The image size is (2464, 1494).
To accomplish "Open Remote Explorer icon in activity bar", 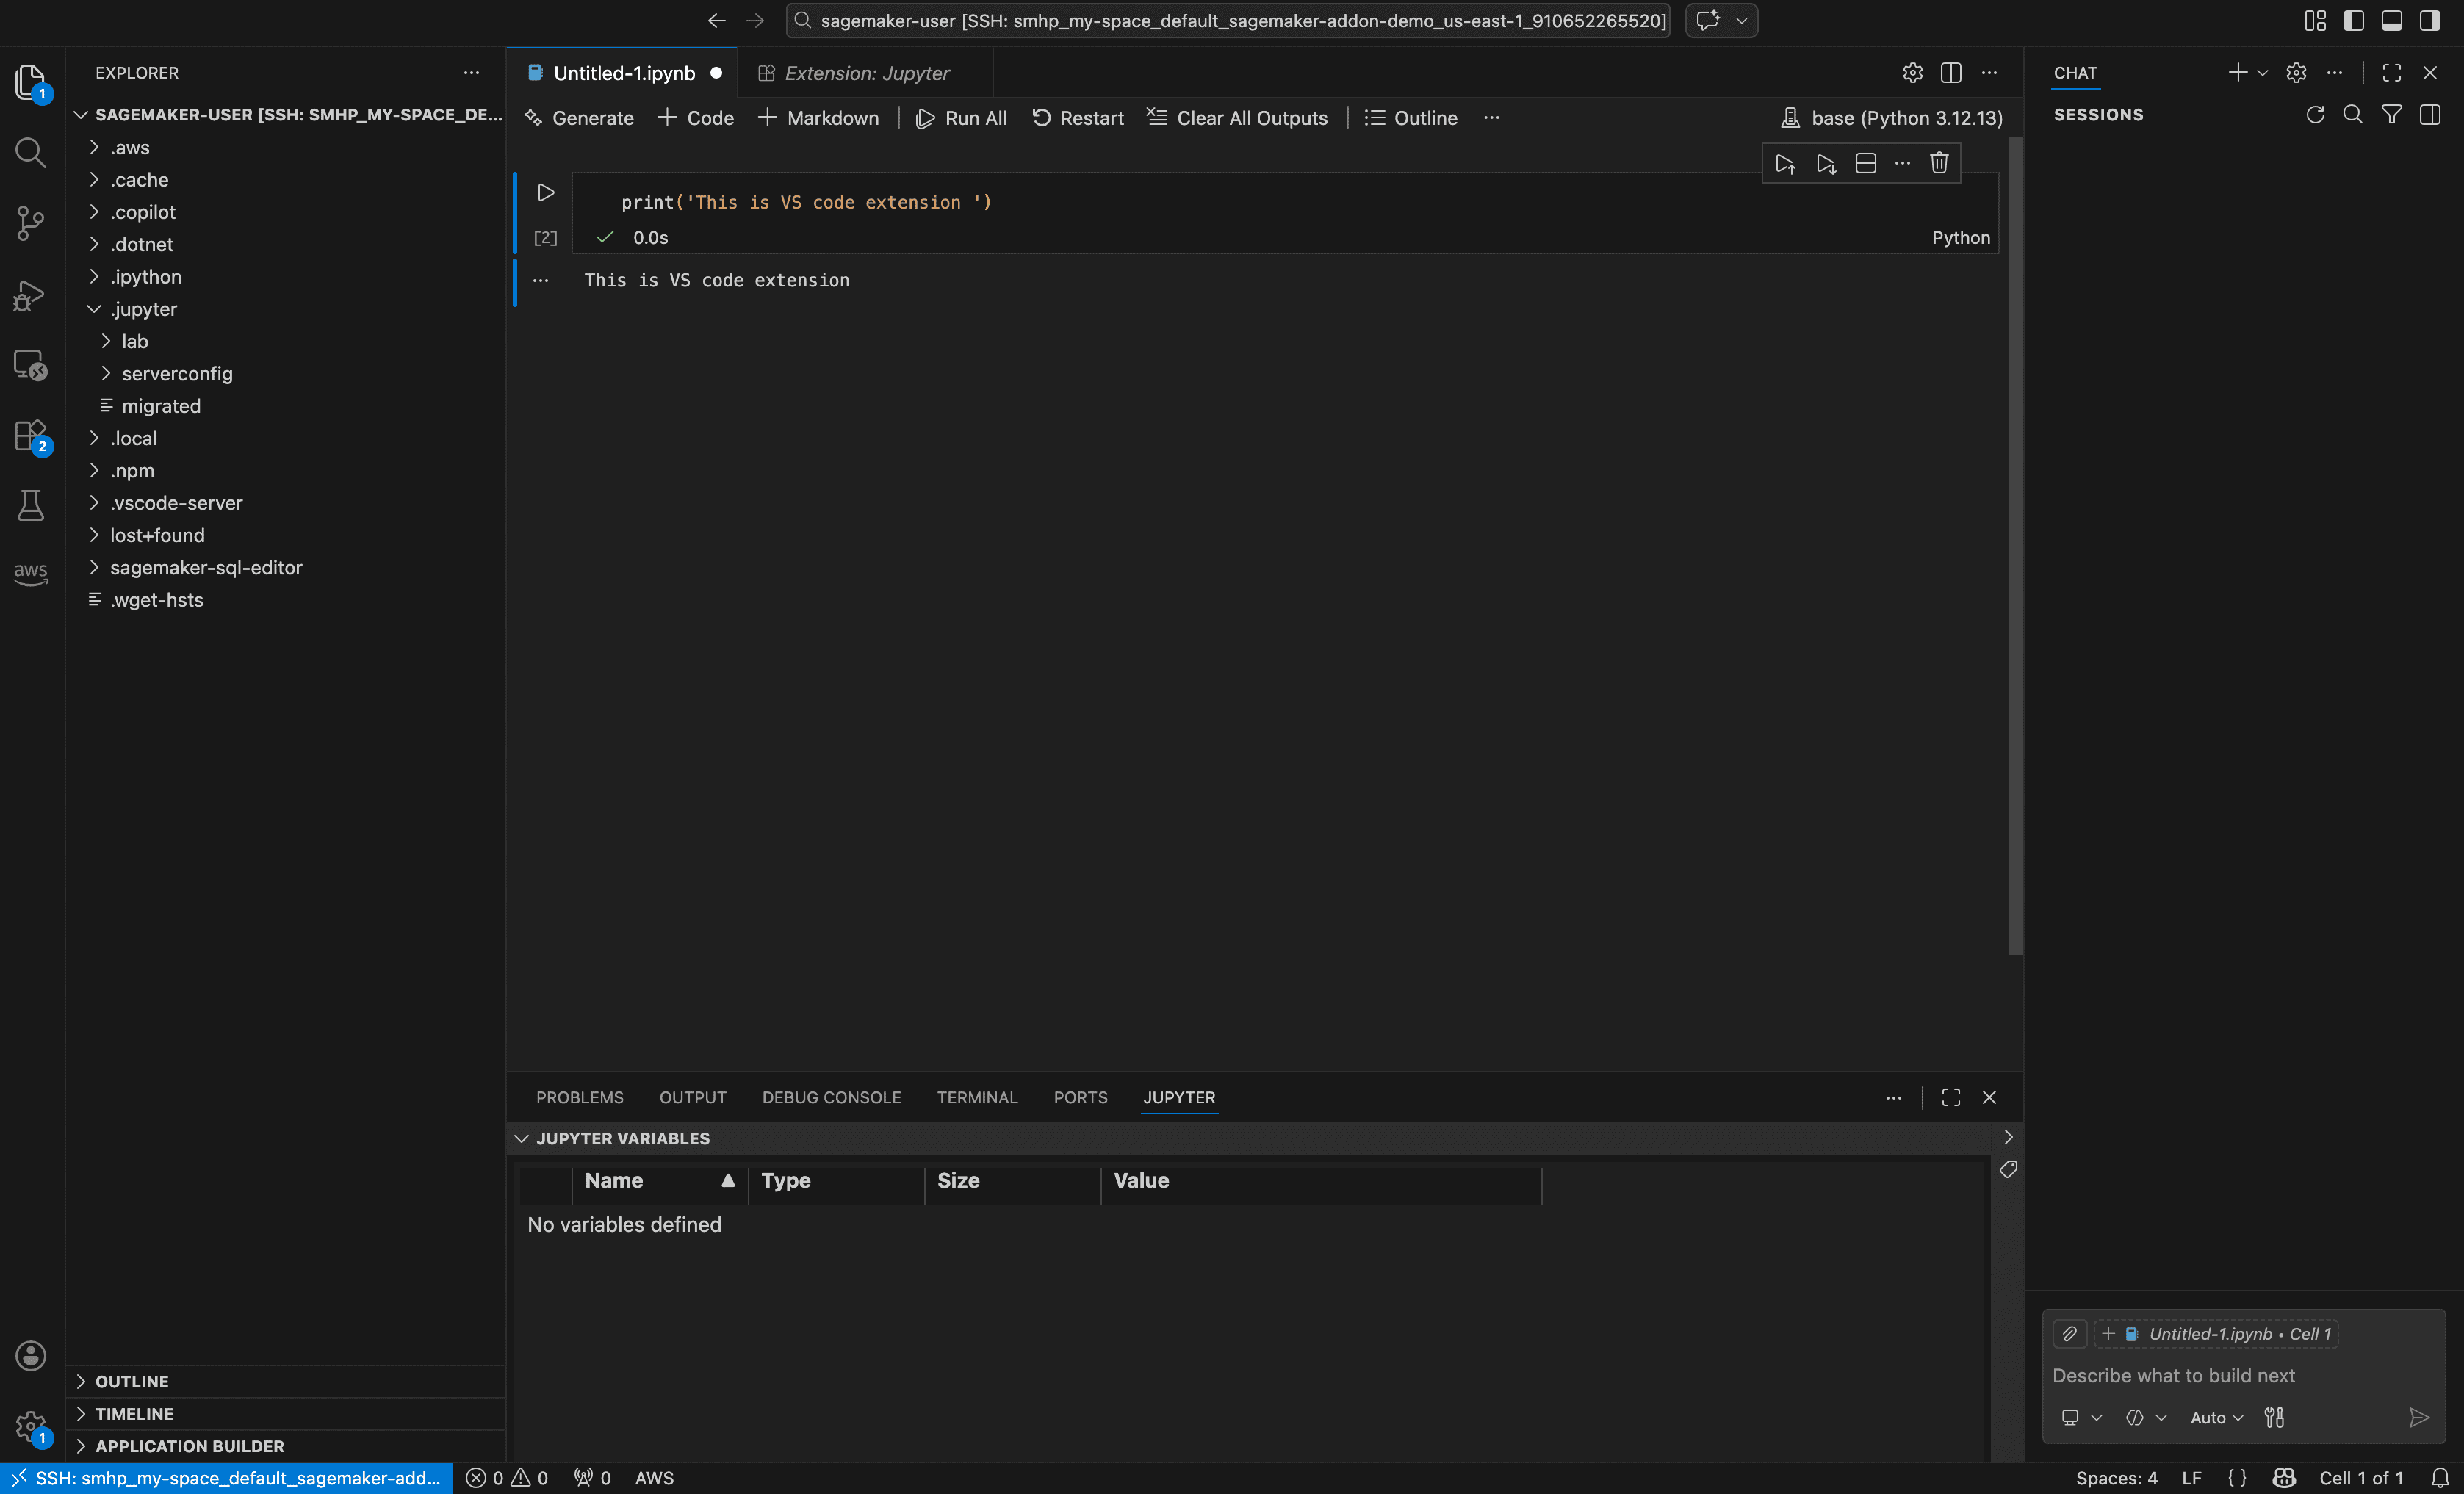I will pos(31,366).
